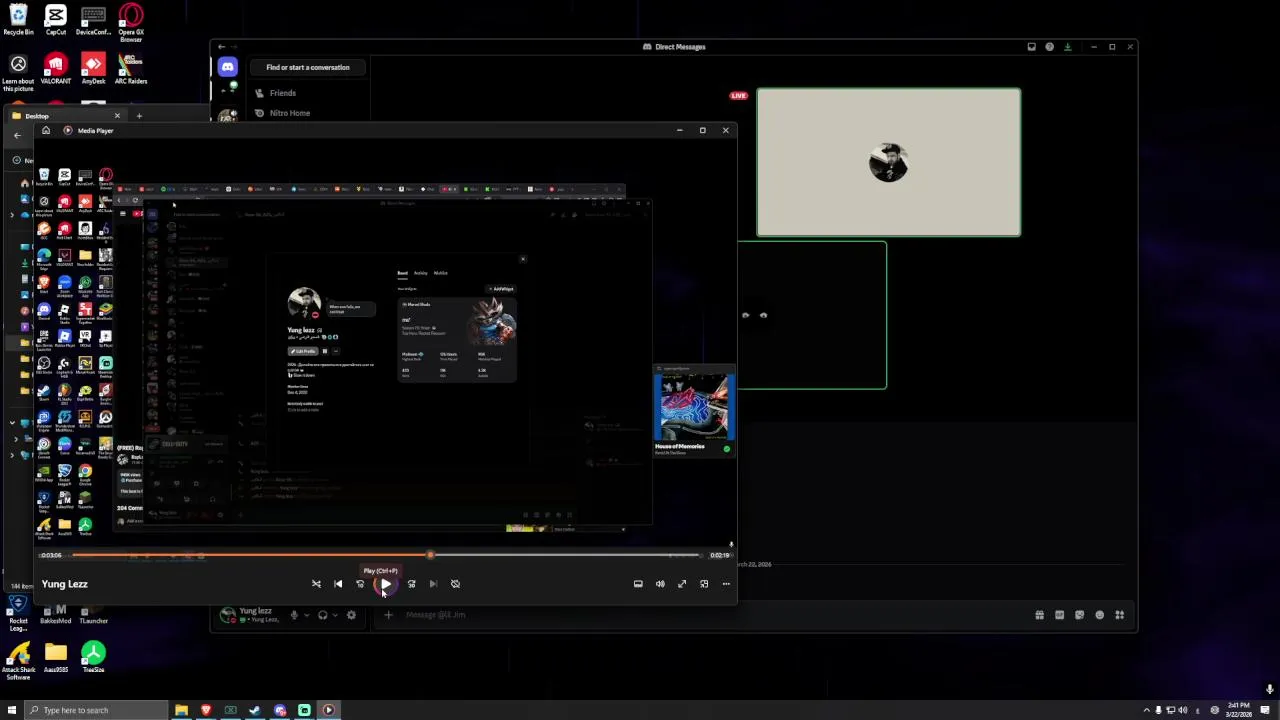
Task: Open Media Player from the taskbar
Action: coord(328,710)
